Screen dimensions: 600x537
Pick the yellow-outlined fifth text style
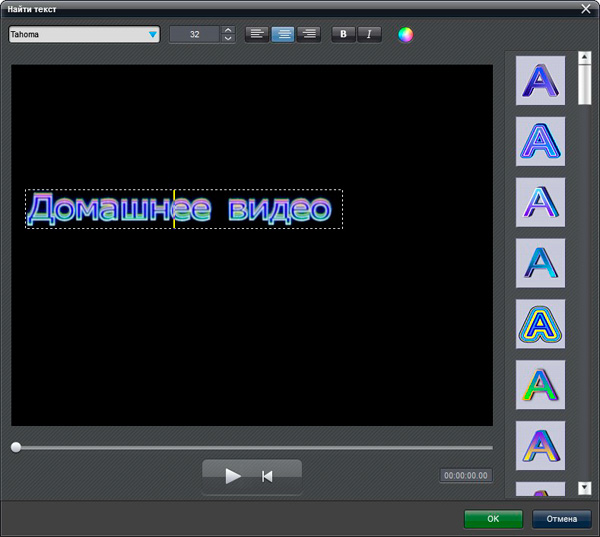540,324
